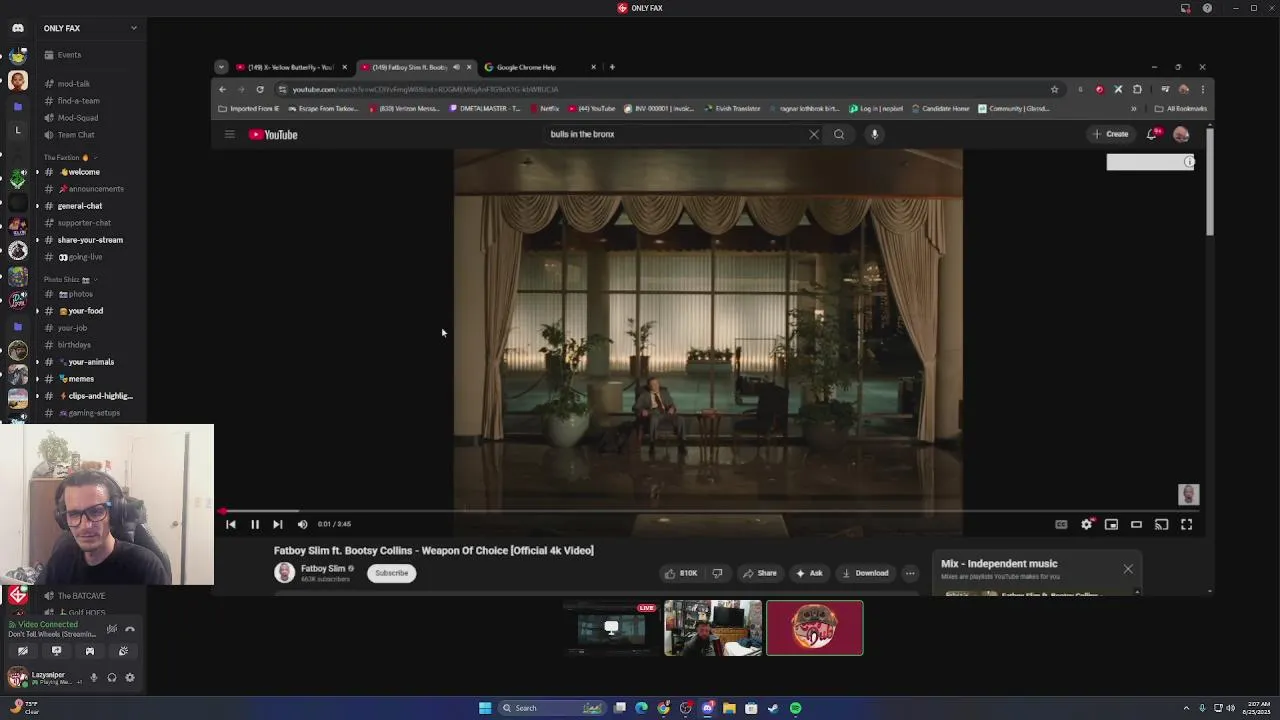The image size is (1280, 720).
Task: Reload the page in Chrome
Action: tap(260, 89)
